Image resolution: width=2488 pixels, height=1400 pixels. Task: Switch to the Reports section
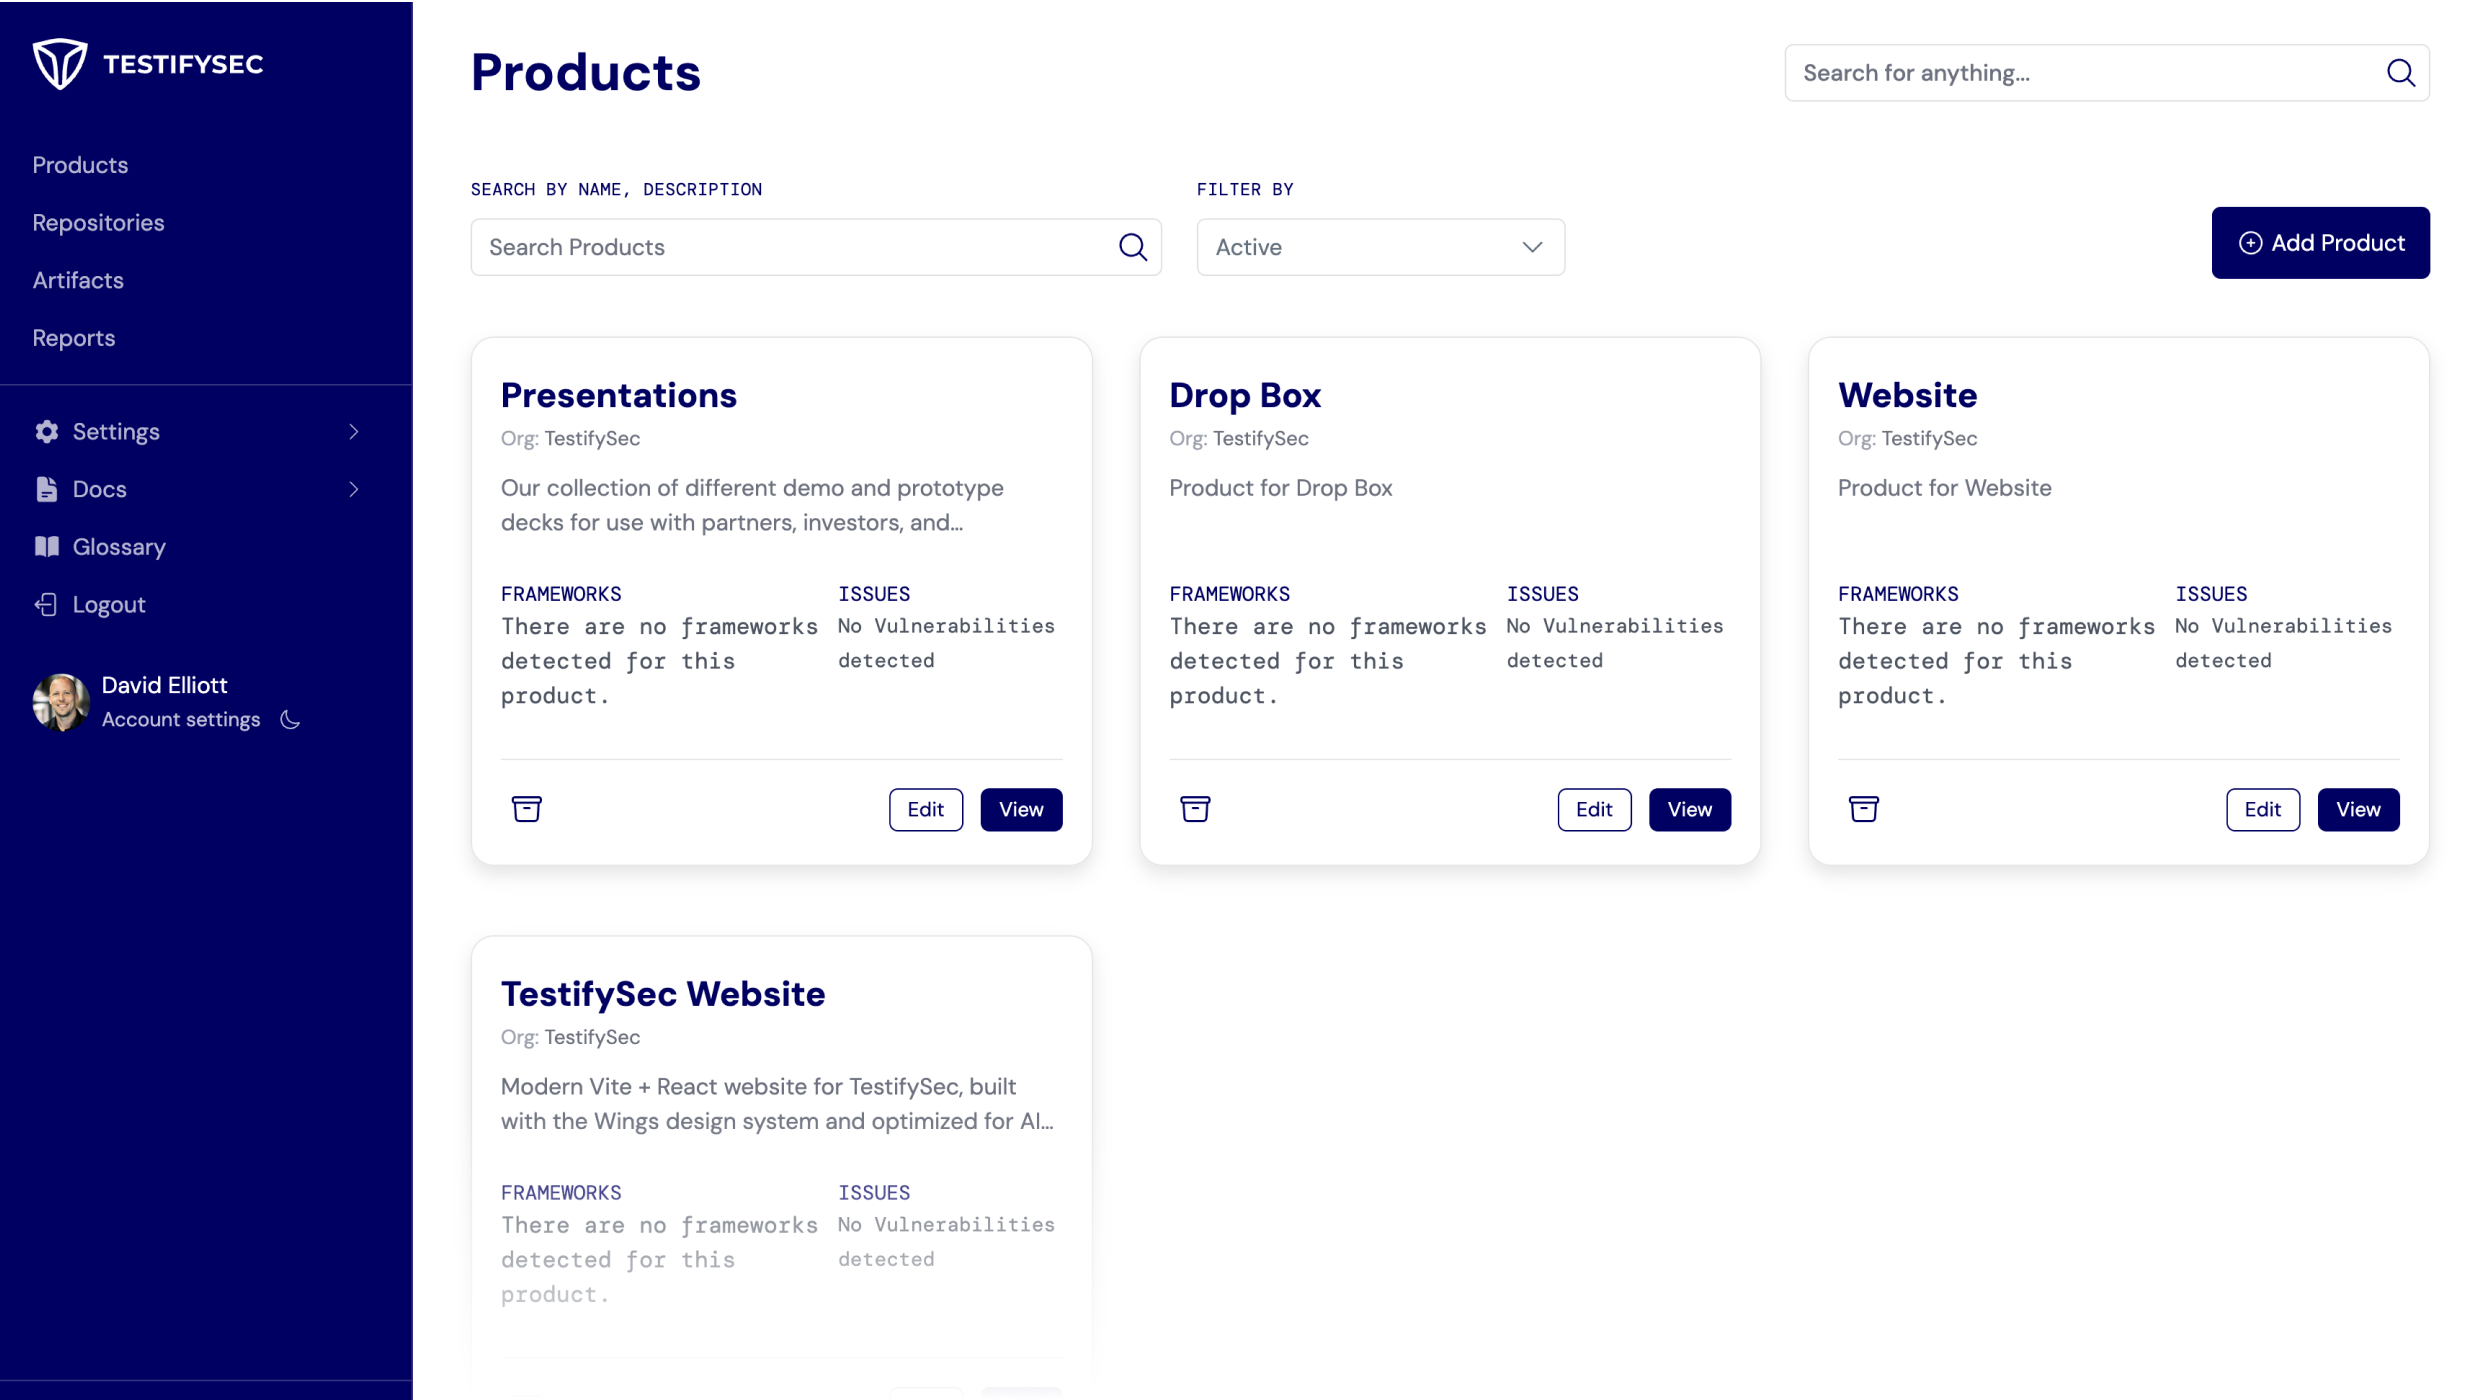tap(73, 337)
